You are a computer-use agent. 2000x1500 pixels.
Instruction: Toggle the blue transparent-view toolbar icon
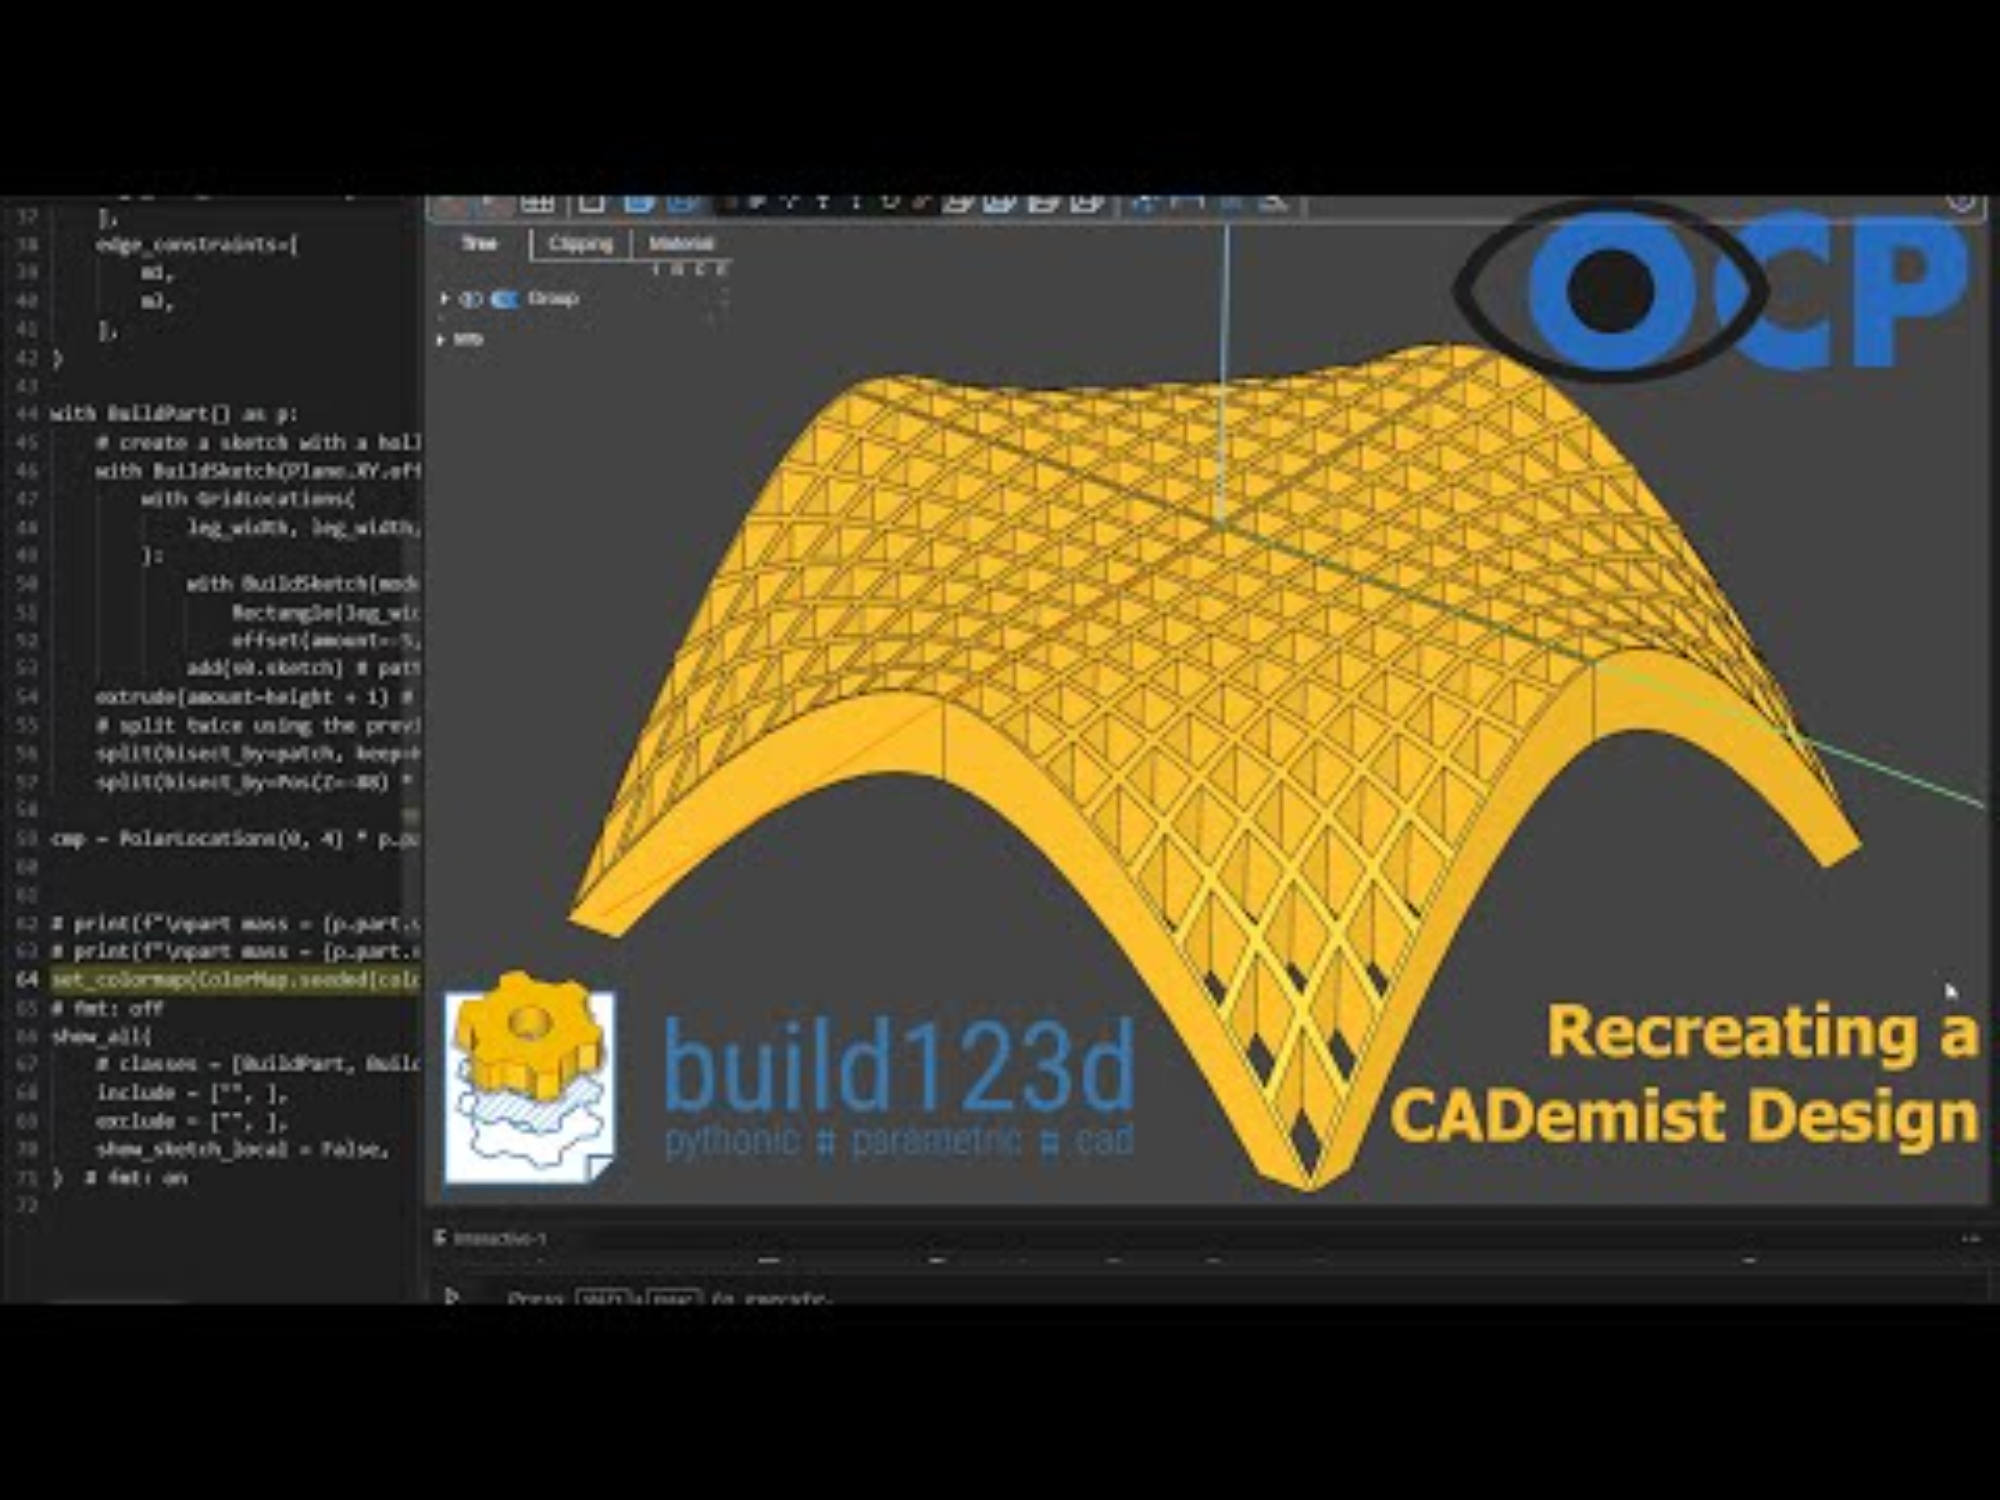pyautogui.click(x=638, y=203)
